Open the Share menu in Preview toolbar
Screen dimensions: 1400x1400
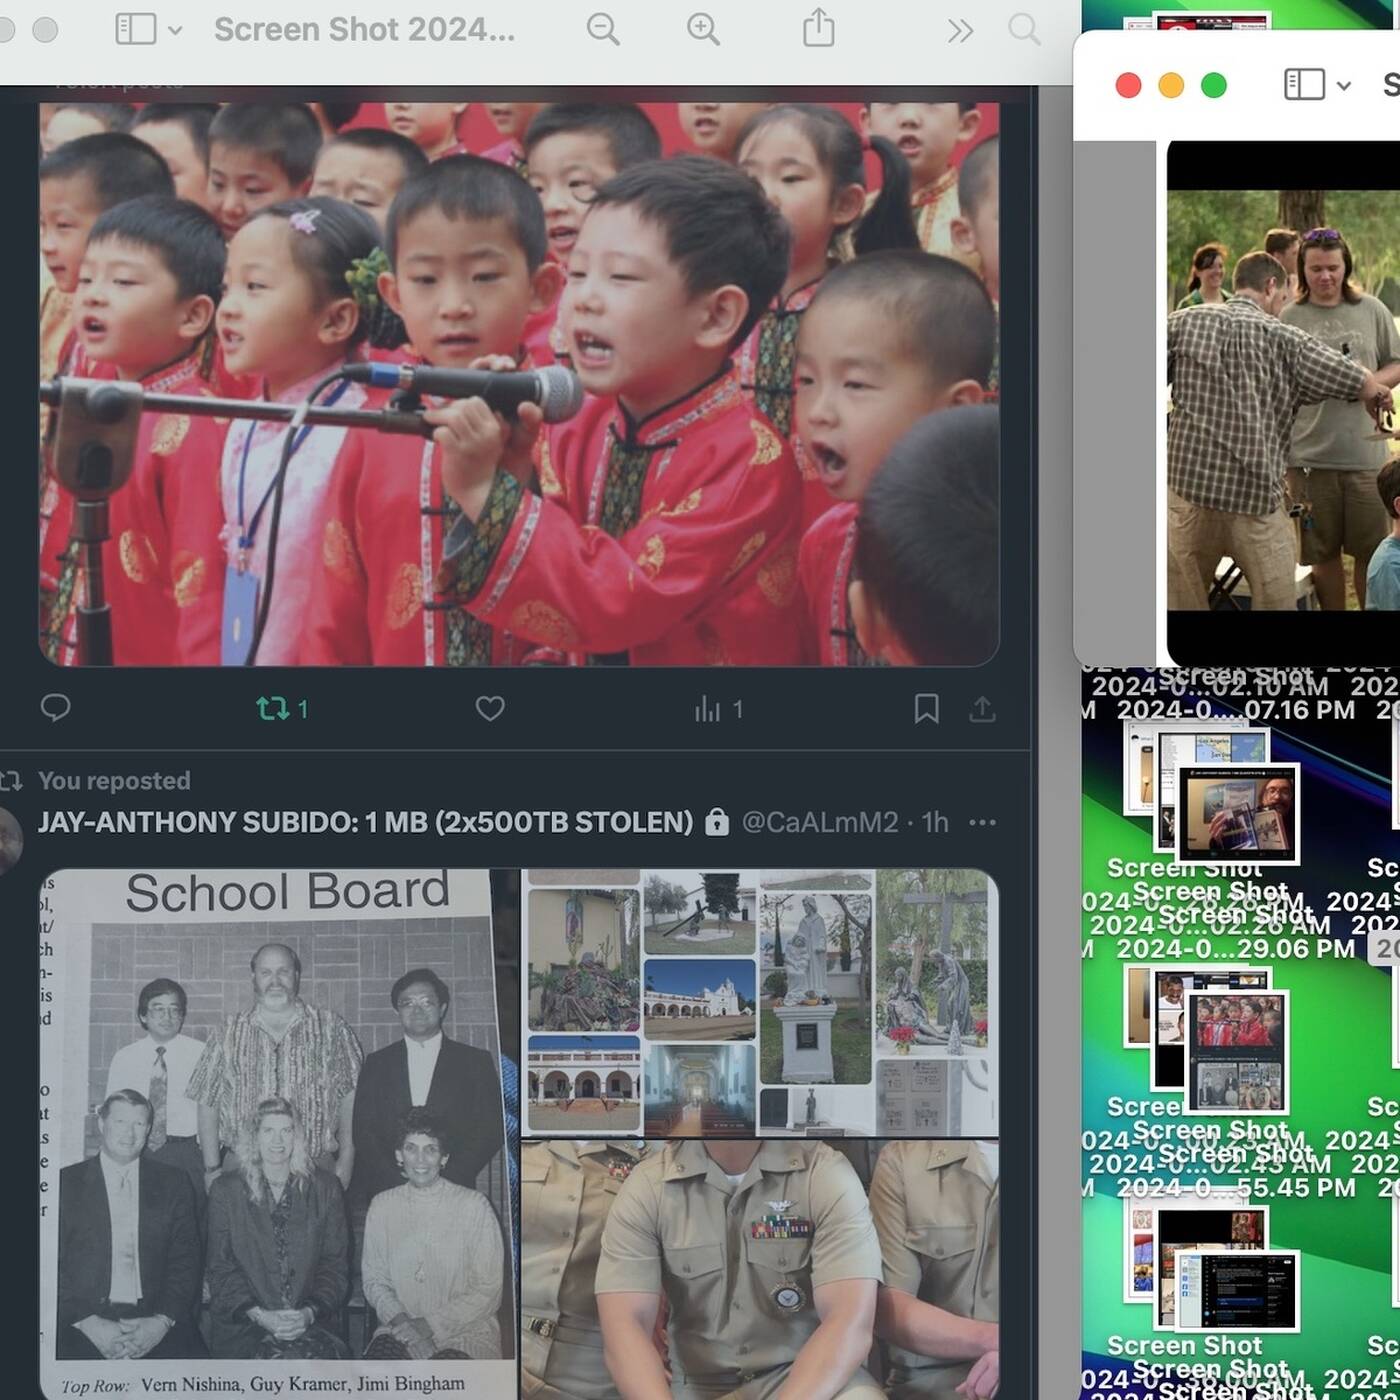click(x=818, y=28)
